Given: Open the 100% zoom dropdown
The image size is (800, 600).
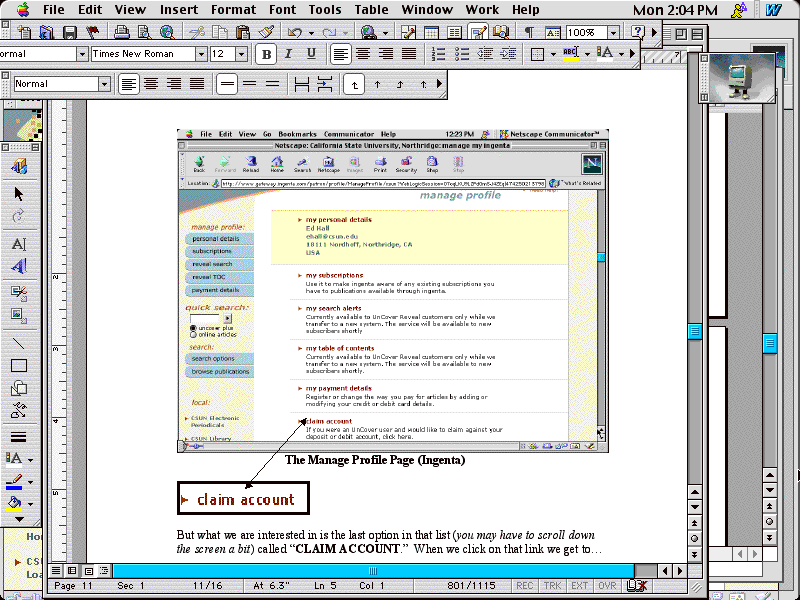Looking at the screenshot, I should (x=613, y=33).
